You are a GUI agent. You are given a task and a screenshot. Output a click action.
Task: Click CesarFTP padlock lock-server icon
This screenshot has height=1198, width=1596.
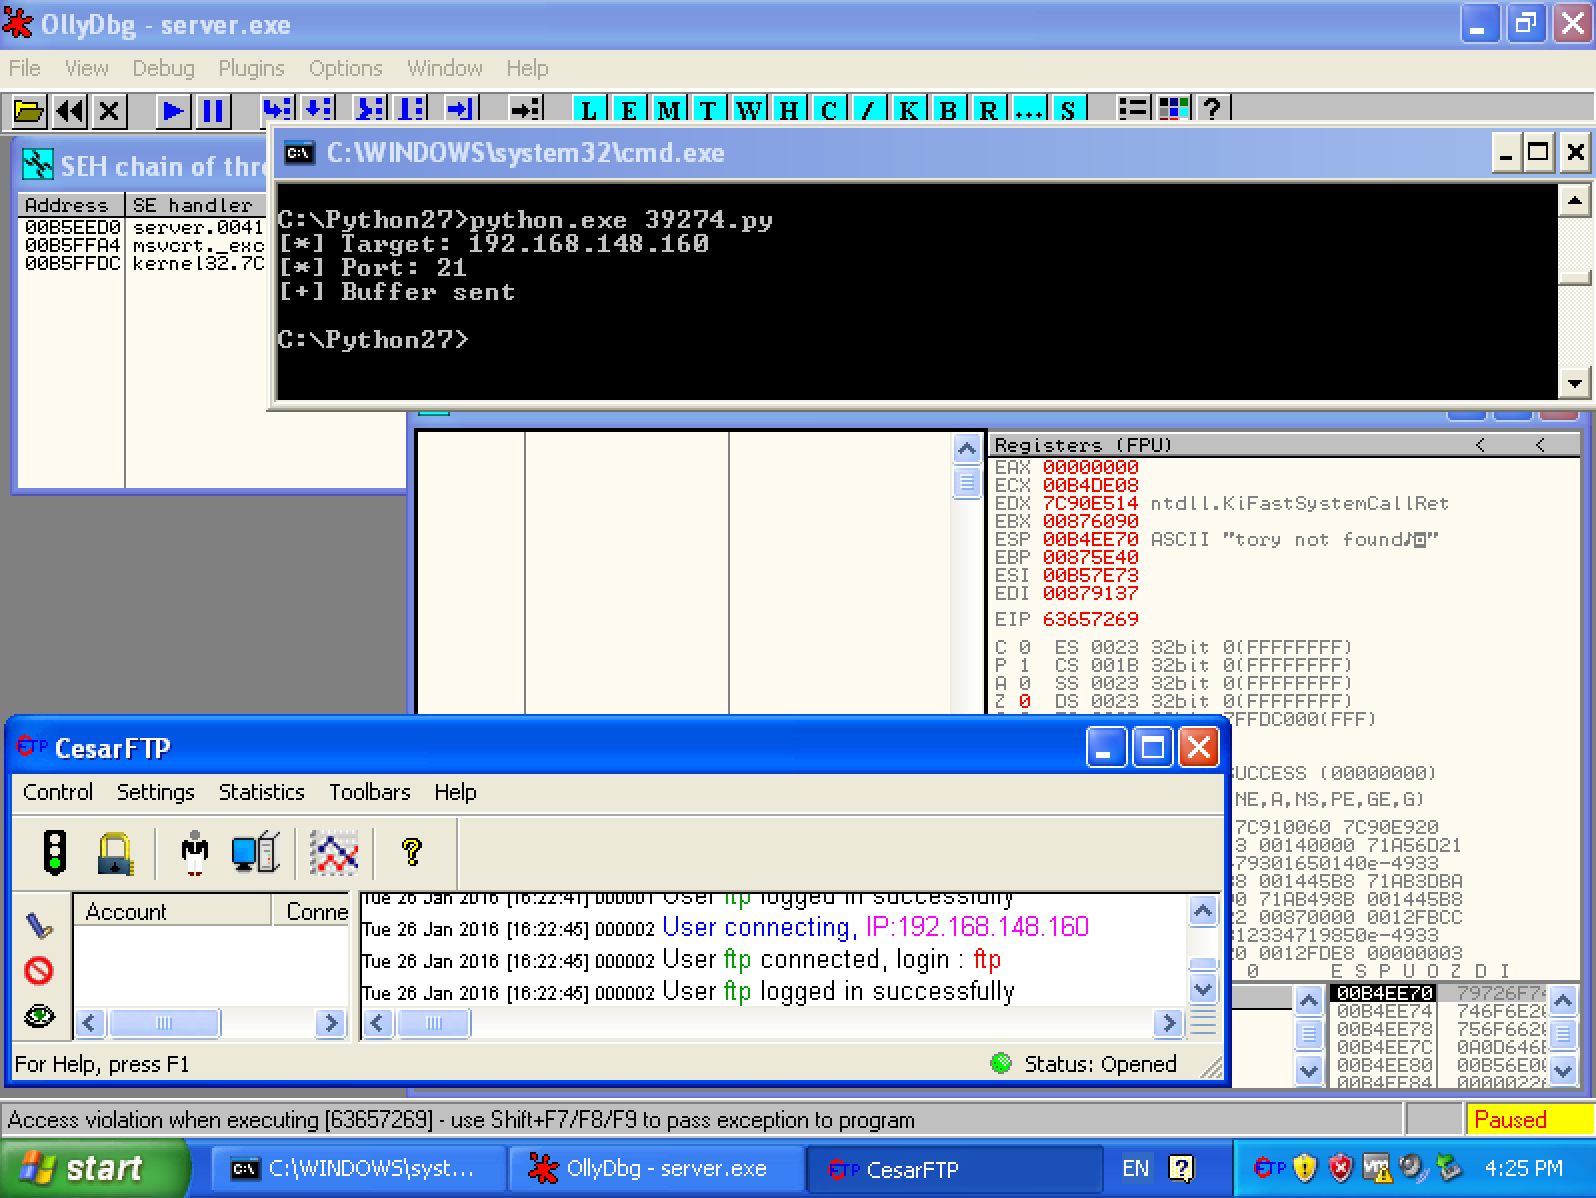(116, 853)
